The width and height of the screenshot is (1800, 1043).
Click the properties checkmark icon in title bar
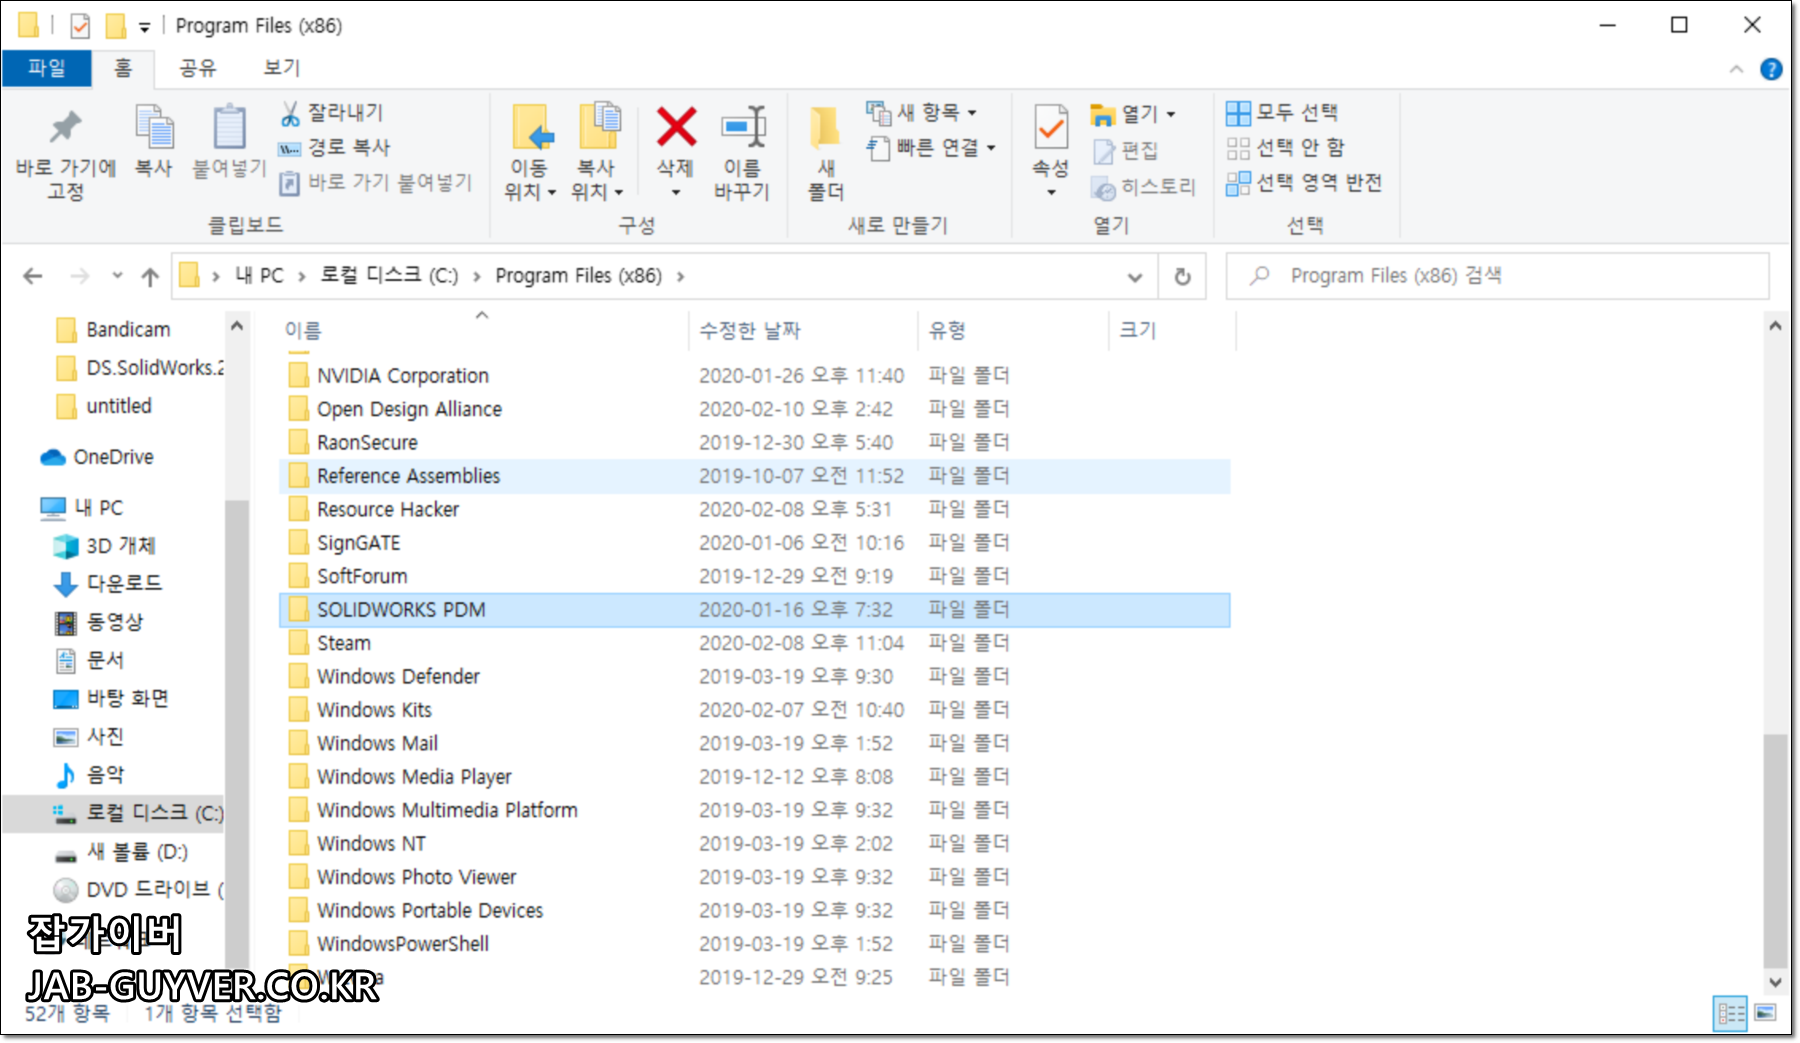coord(80,26)
